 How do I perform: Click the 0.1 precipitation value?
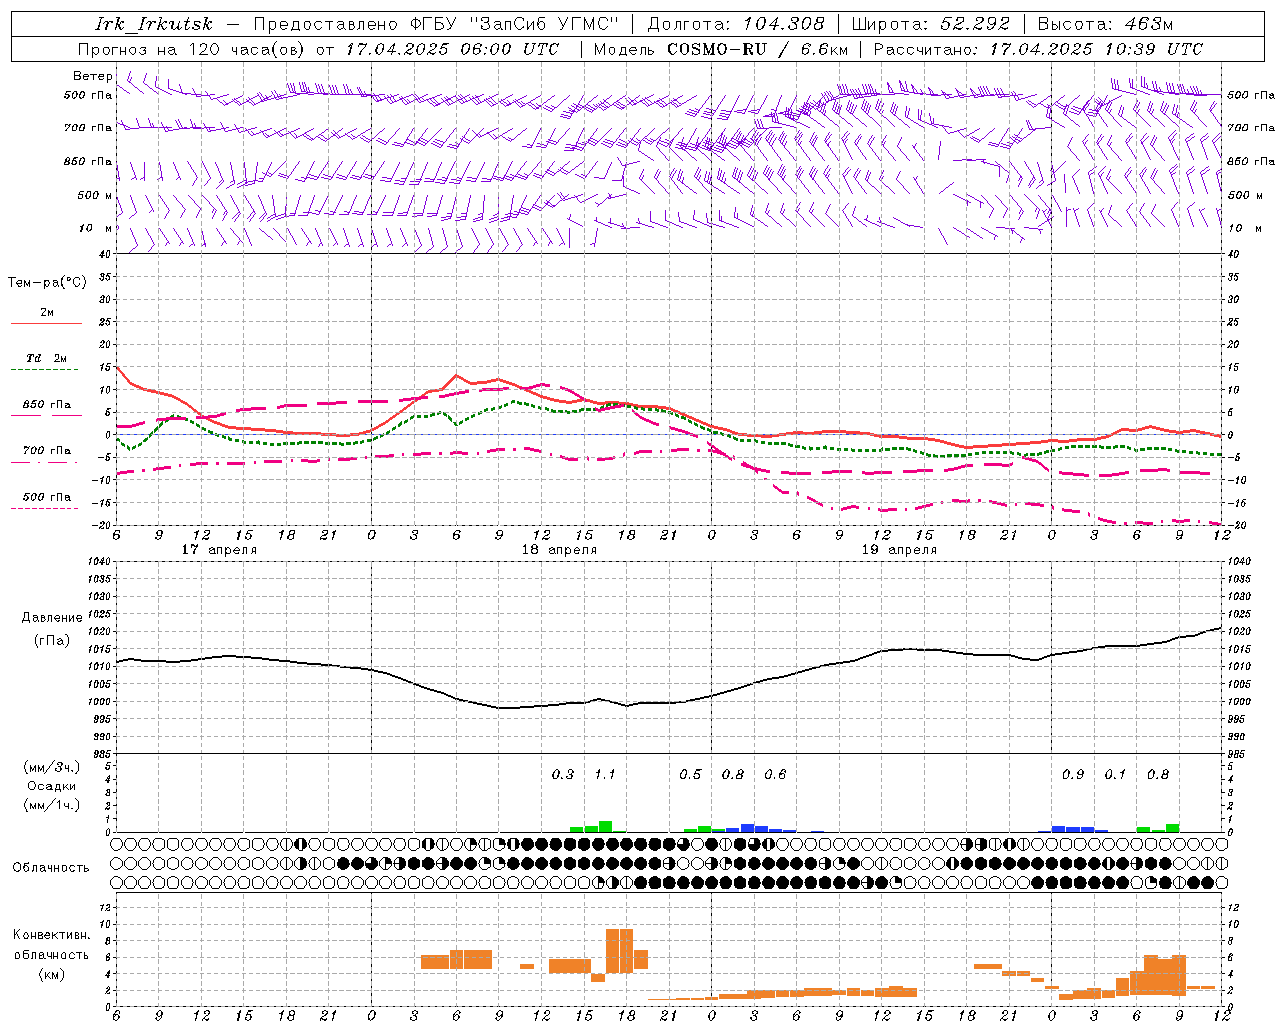point(1115,774)
